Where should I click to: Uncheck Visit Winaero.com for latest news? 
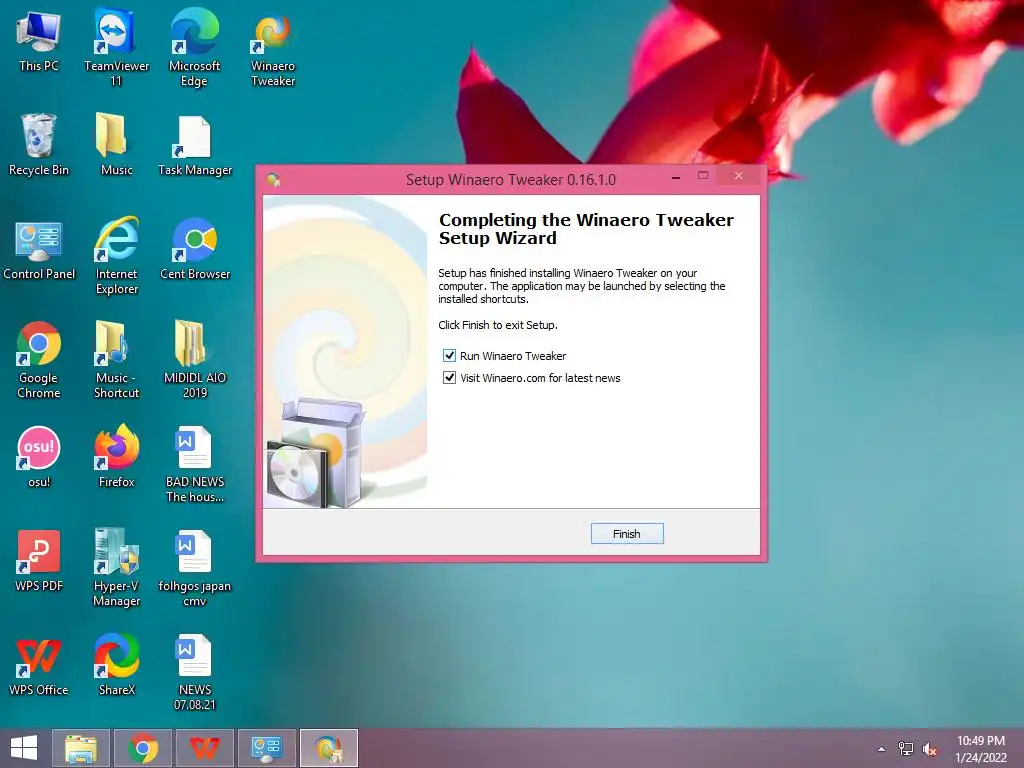[x=449, y=378]
